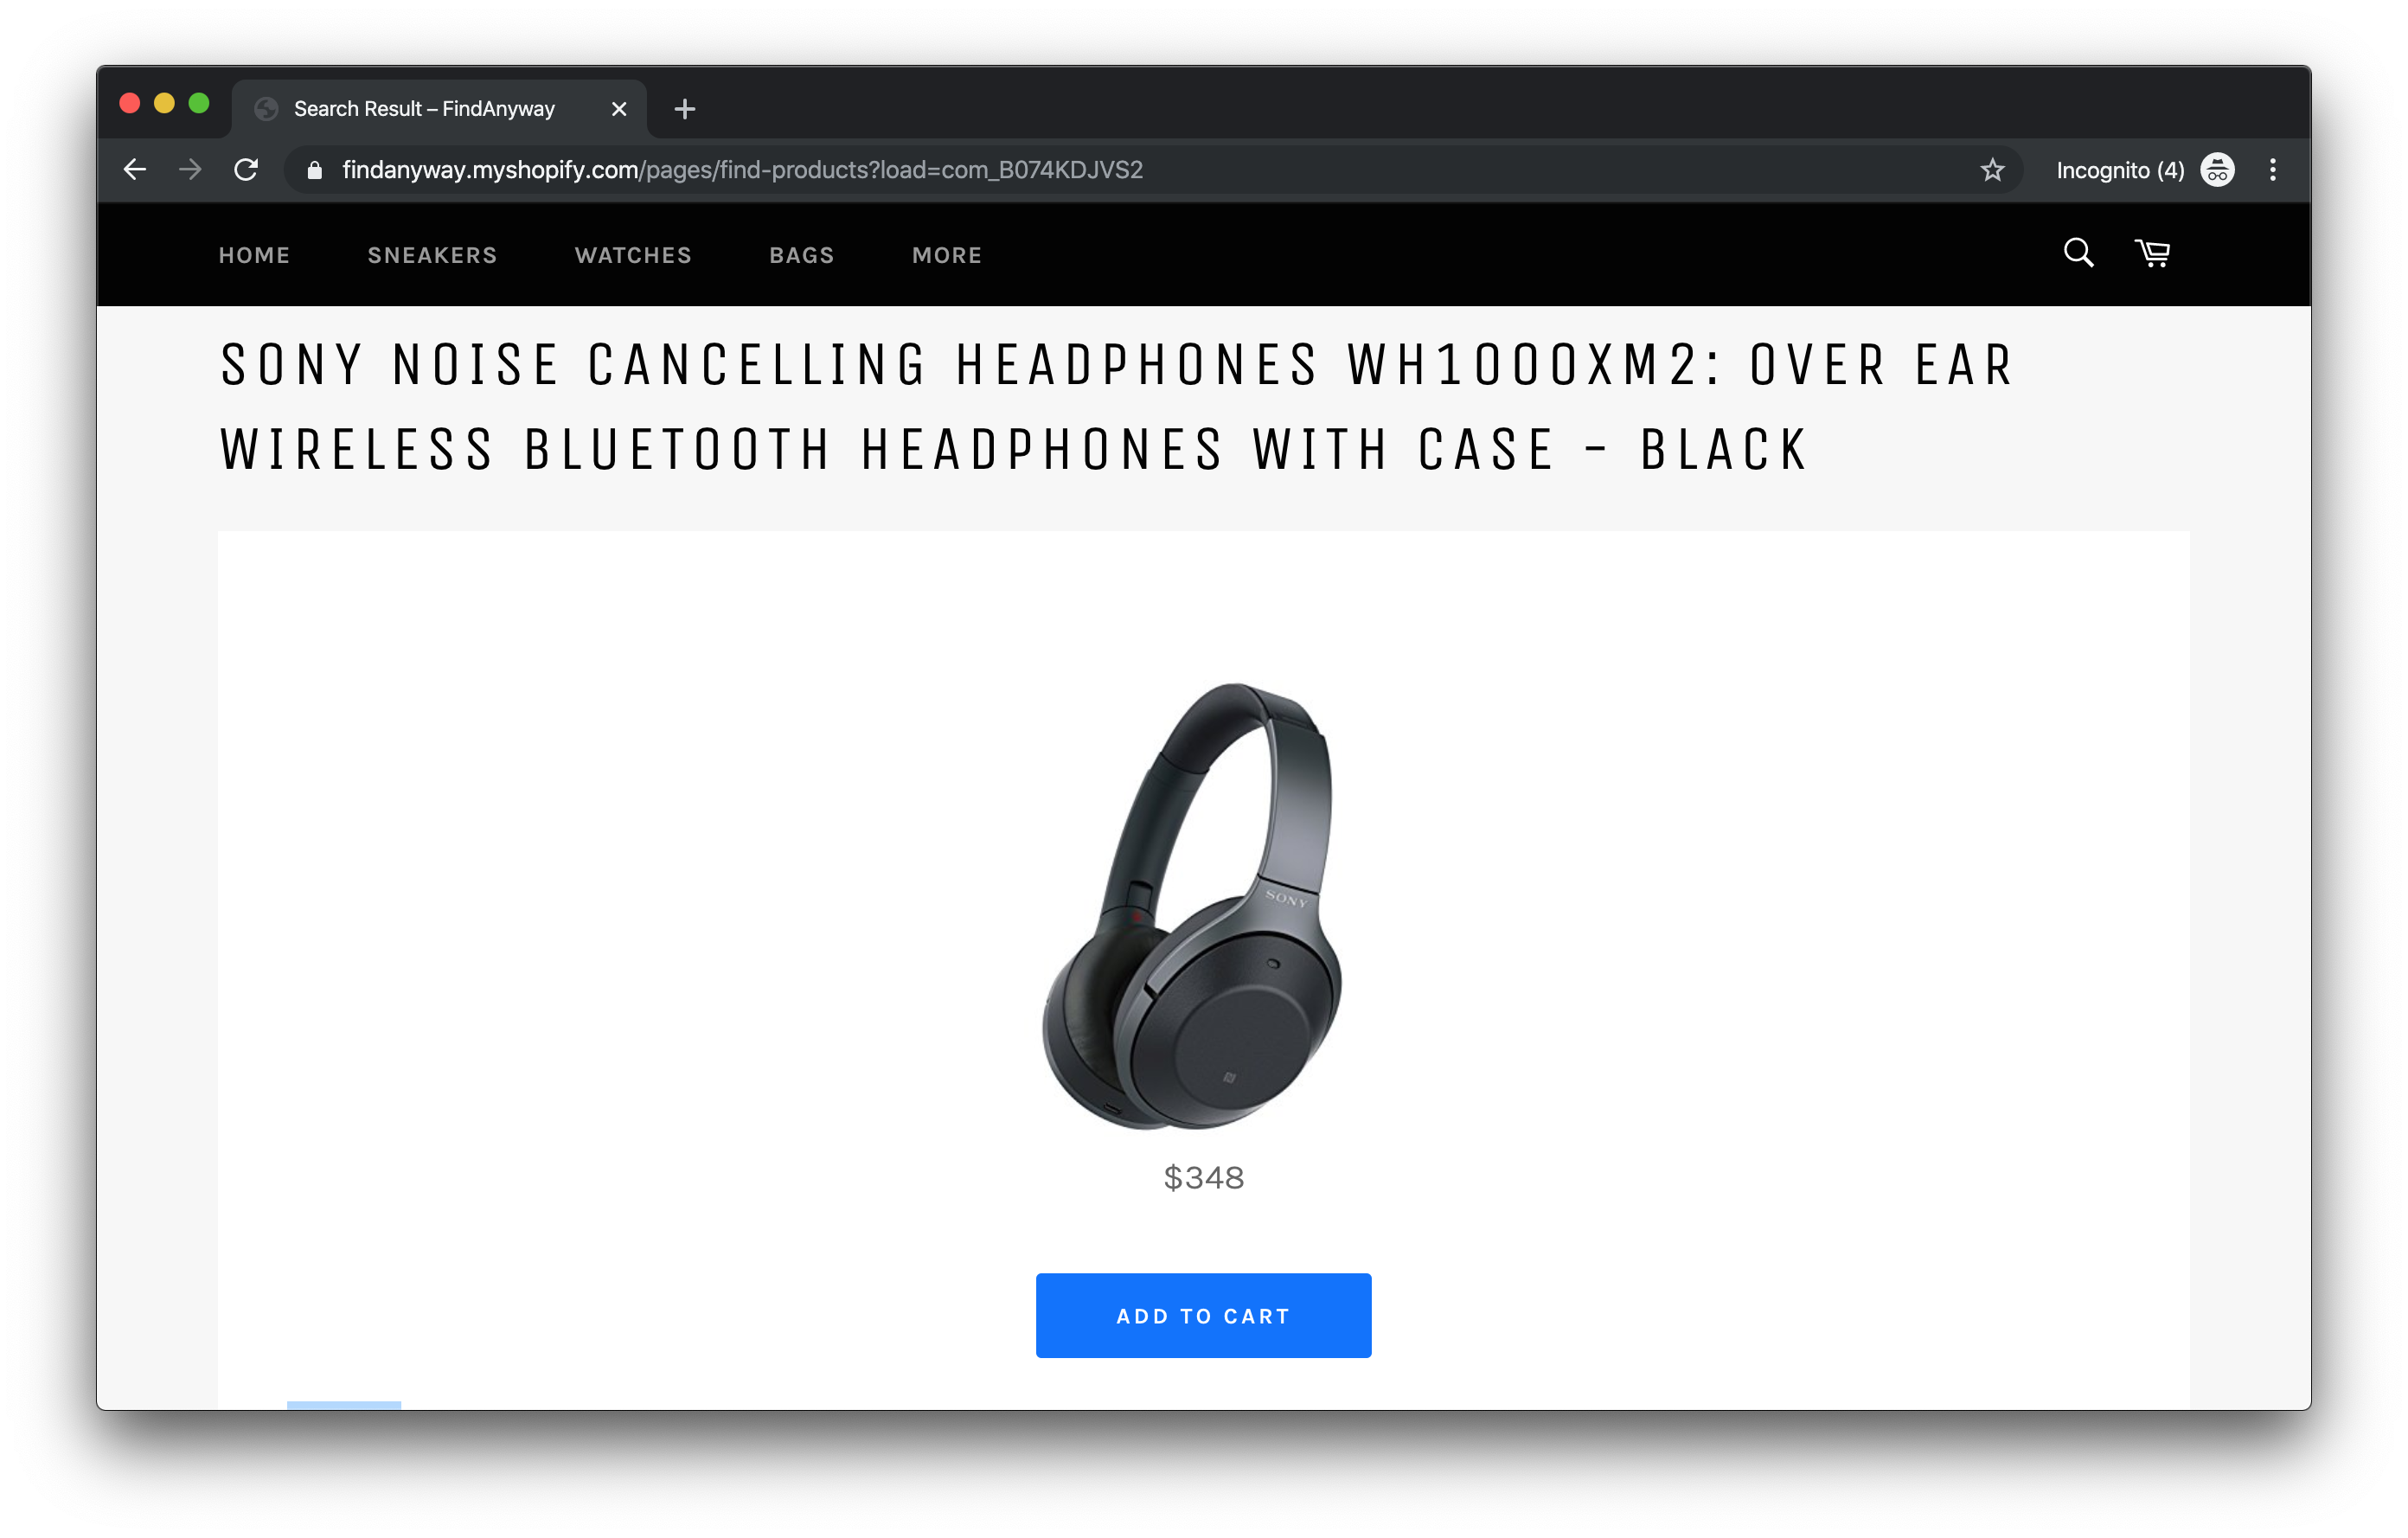The image size is (2408, 1538).
Task: Click the Sony headphones product image
Action: [1192, 905]
